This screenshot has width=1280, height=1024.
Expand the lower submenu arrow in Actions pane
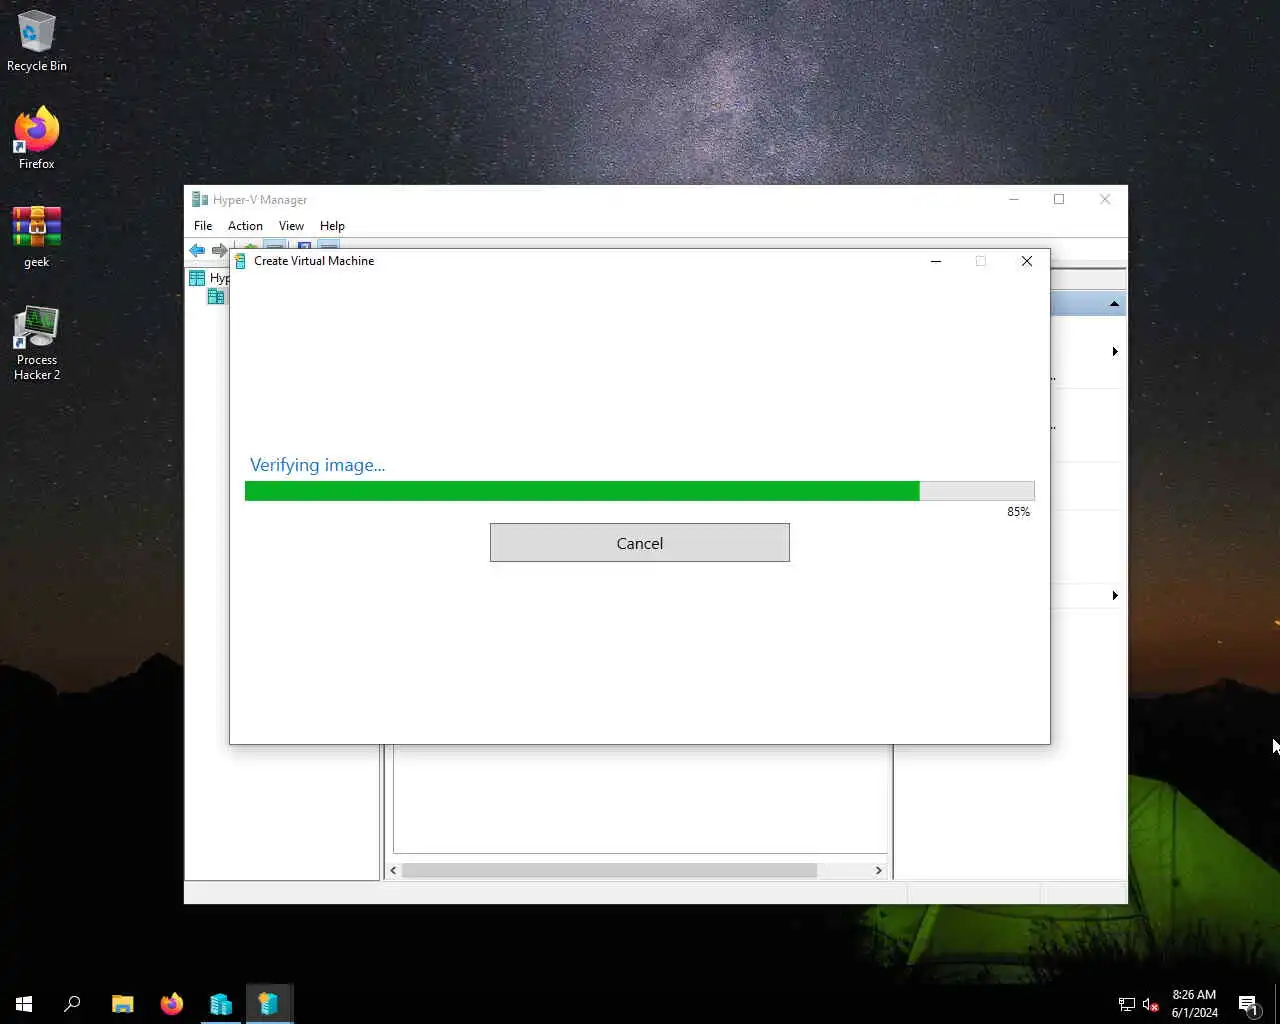click(1115, 595)
